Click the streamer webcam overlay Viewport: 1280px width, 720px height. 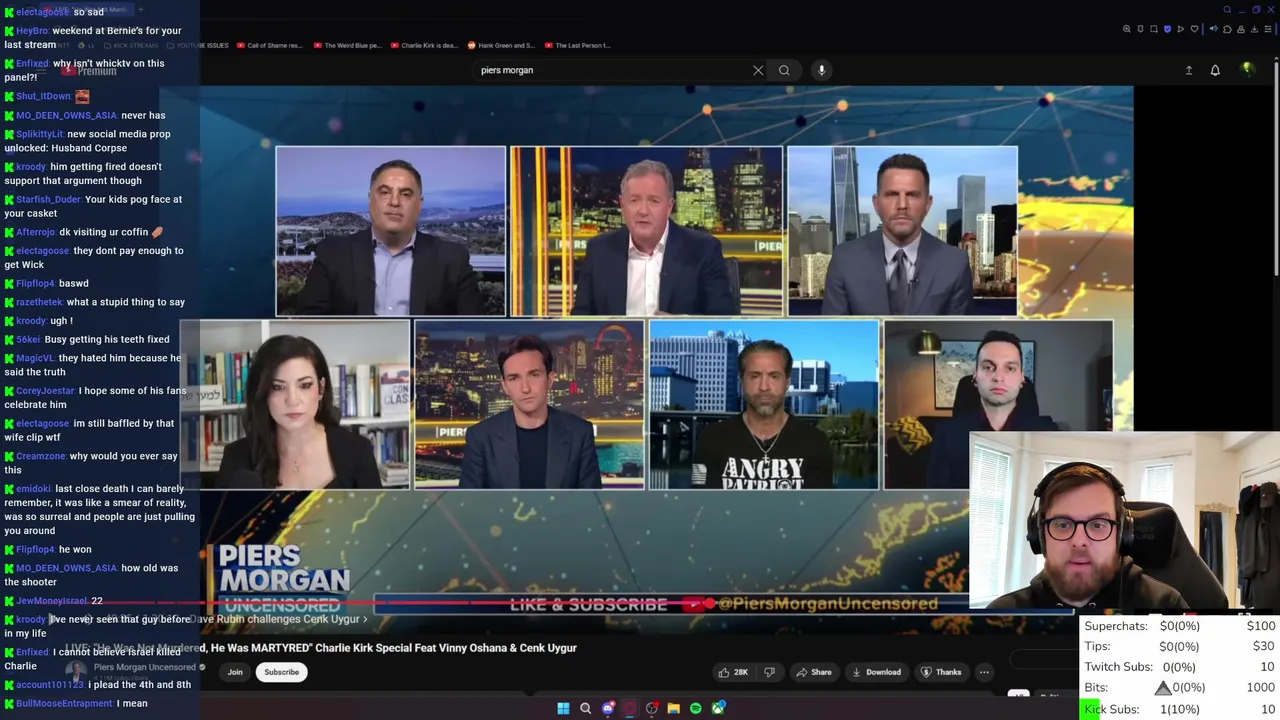click(1124, 521)
